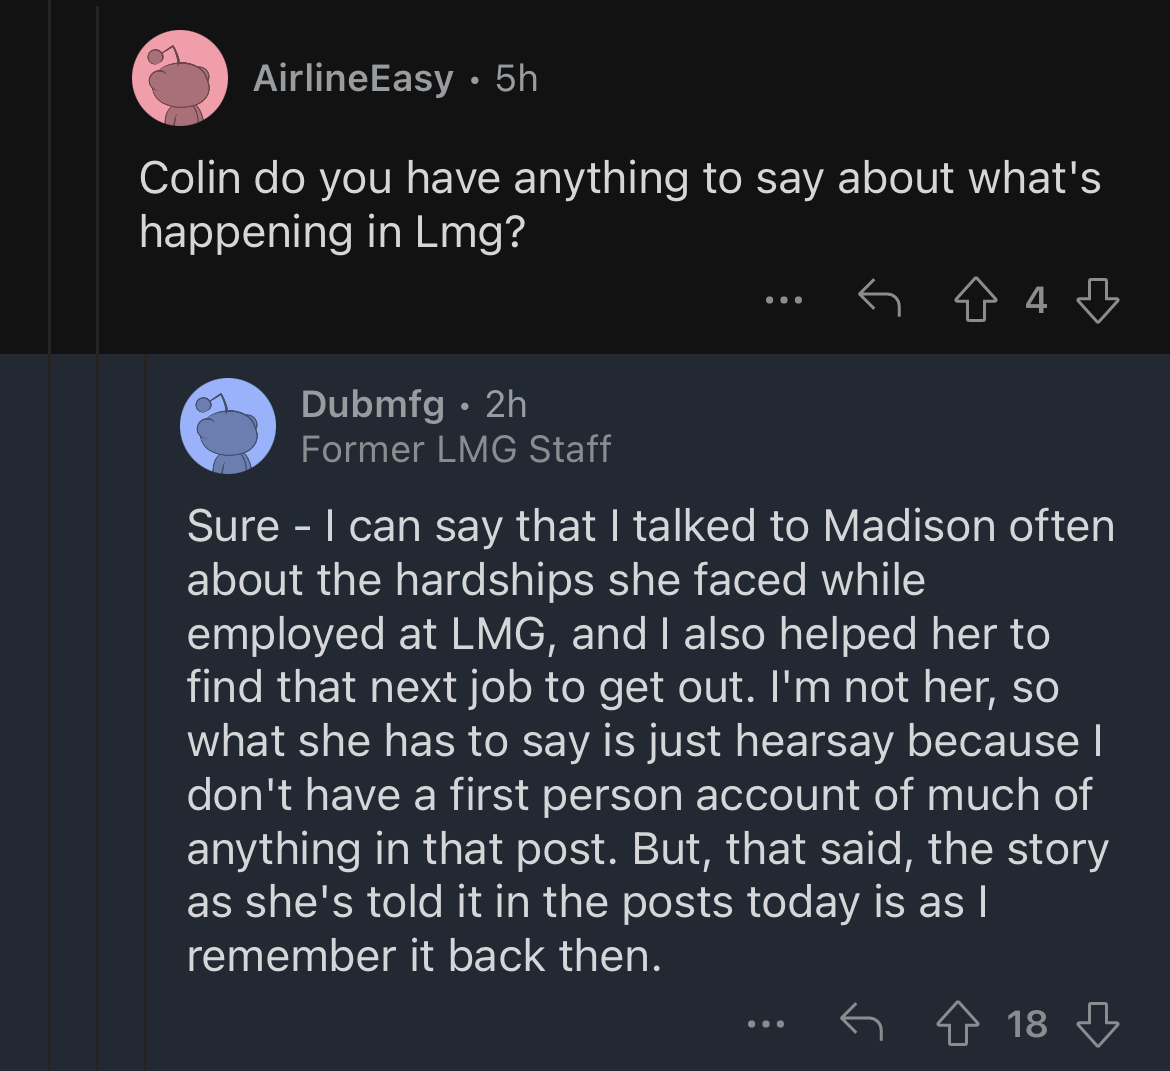Downvote AirlineEasy's comment
Viewport: 1170px width, 1071px height.
click(1098, 300)
